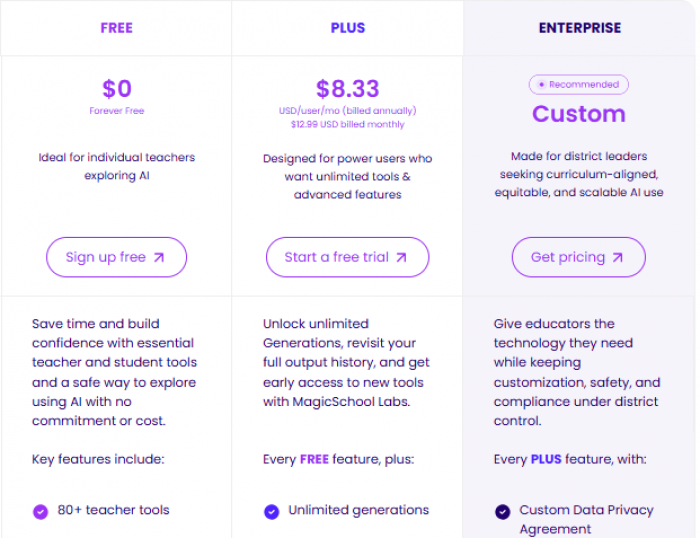Click the Custom price heading
Image resolution: width=700 pixels, height=538 pixels.
tap(579, 114)
